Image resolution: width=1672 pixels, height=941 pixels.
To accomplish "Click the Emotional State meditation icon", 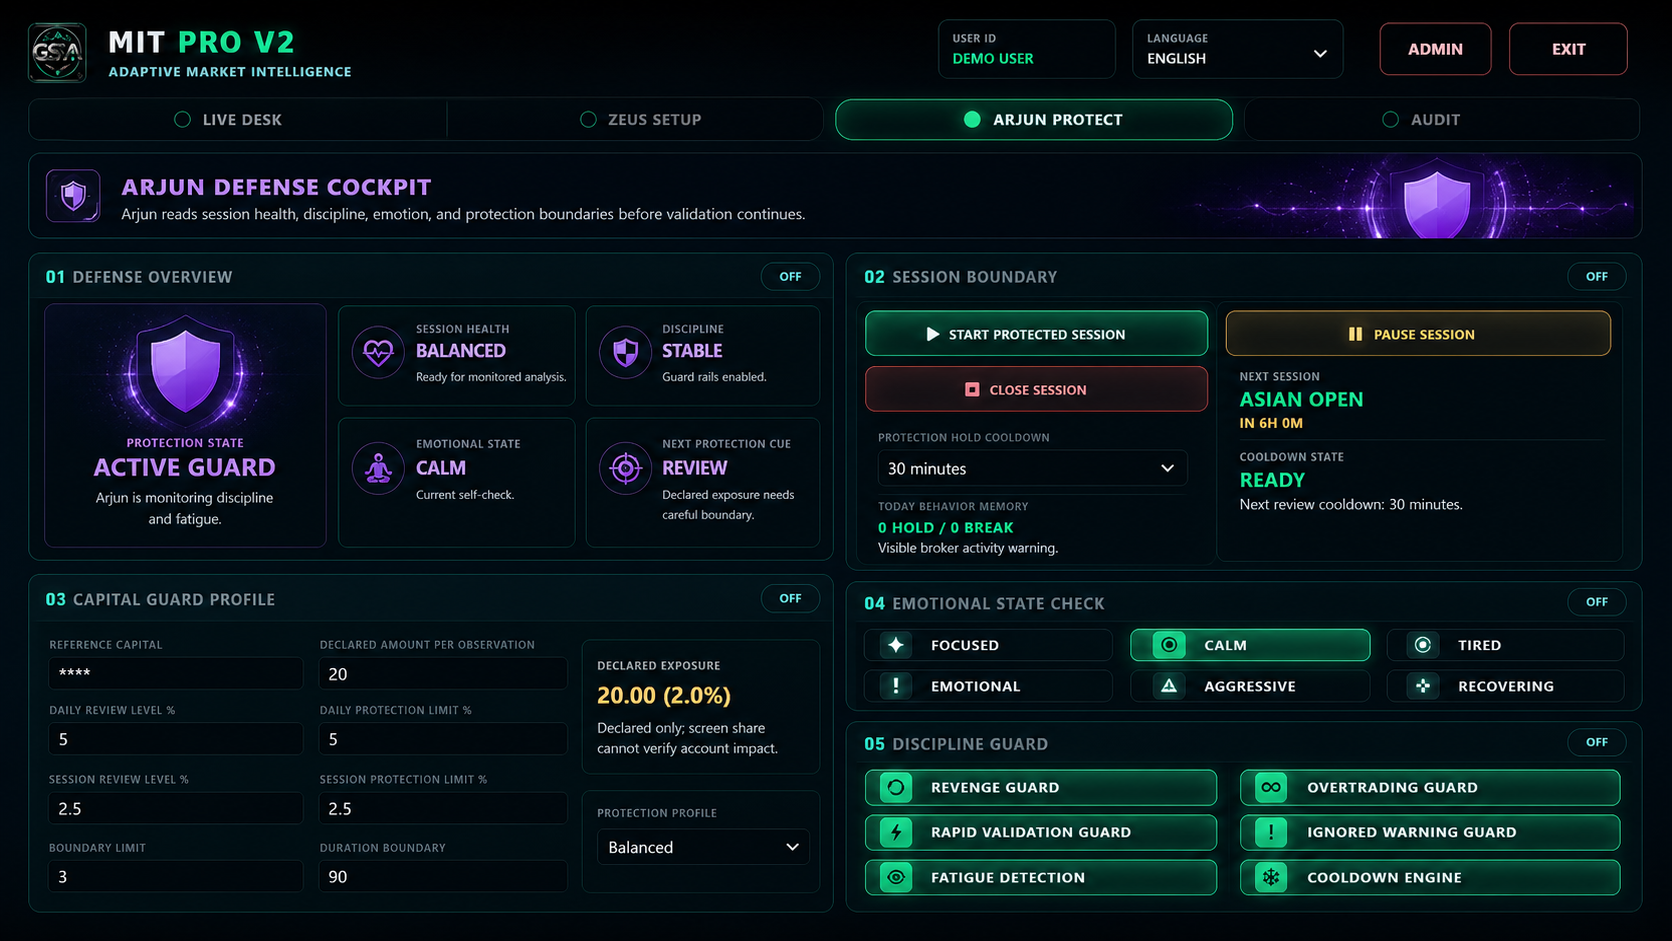I will click(378, 468).
